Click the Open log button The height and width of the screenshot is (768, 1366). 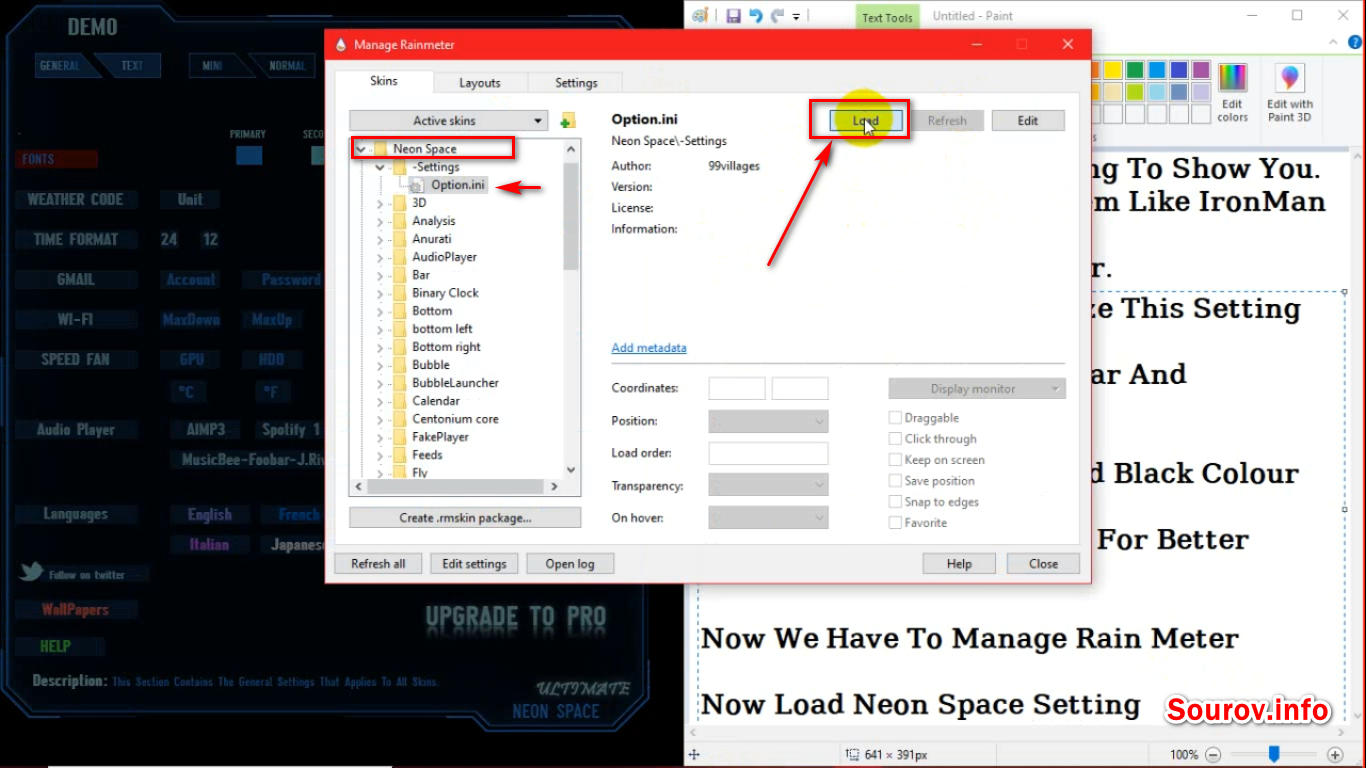click(570, 564)
